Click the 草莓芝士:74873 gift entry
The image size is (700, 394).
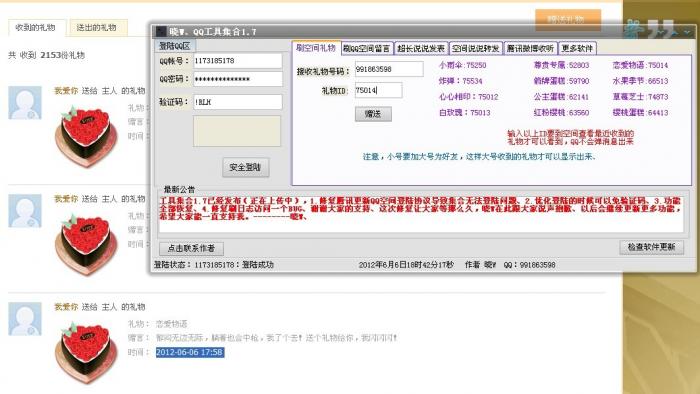(640, 97)
